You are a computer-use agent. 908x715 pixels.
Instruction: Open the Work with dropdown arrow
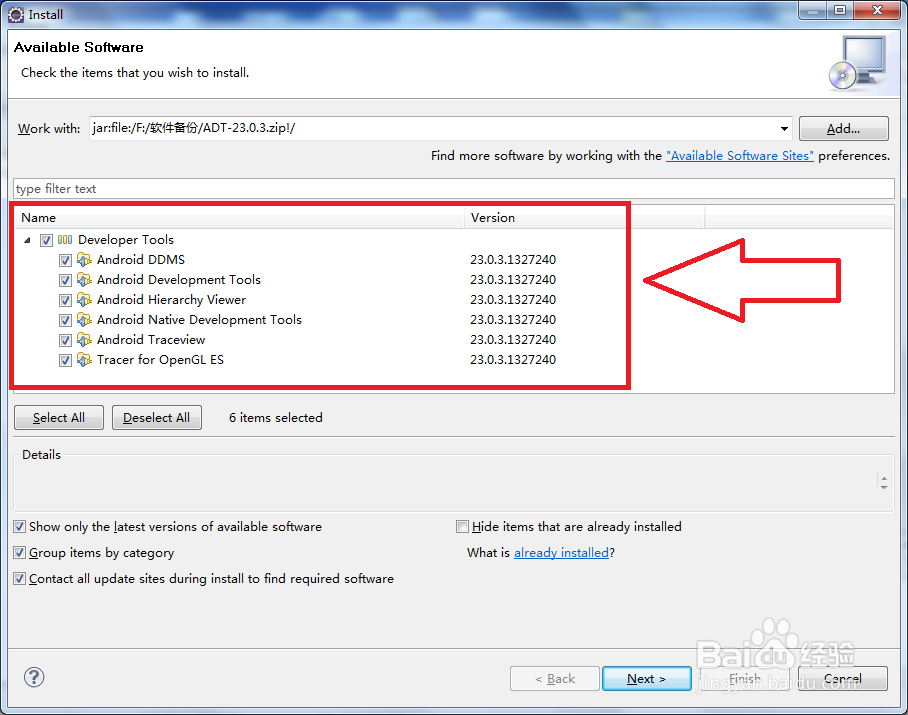784,129
